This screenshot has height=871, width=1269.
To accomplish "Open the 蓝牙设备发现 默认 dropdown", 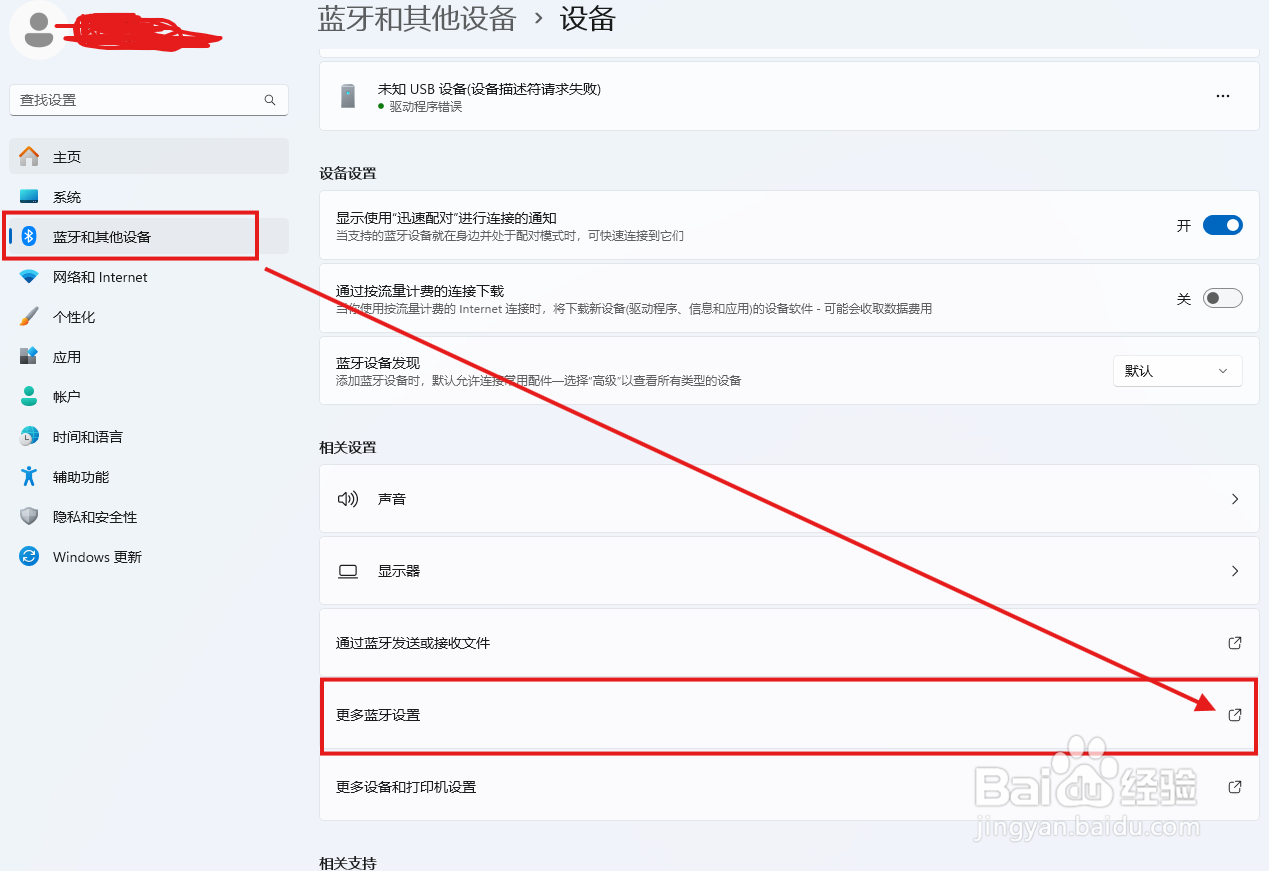I will point(1177,370).
